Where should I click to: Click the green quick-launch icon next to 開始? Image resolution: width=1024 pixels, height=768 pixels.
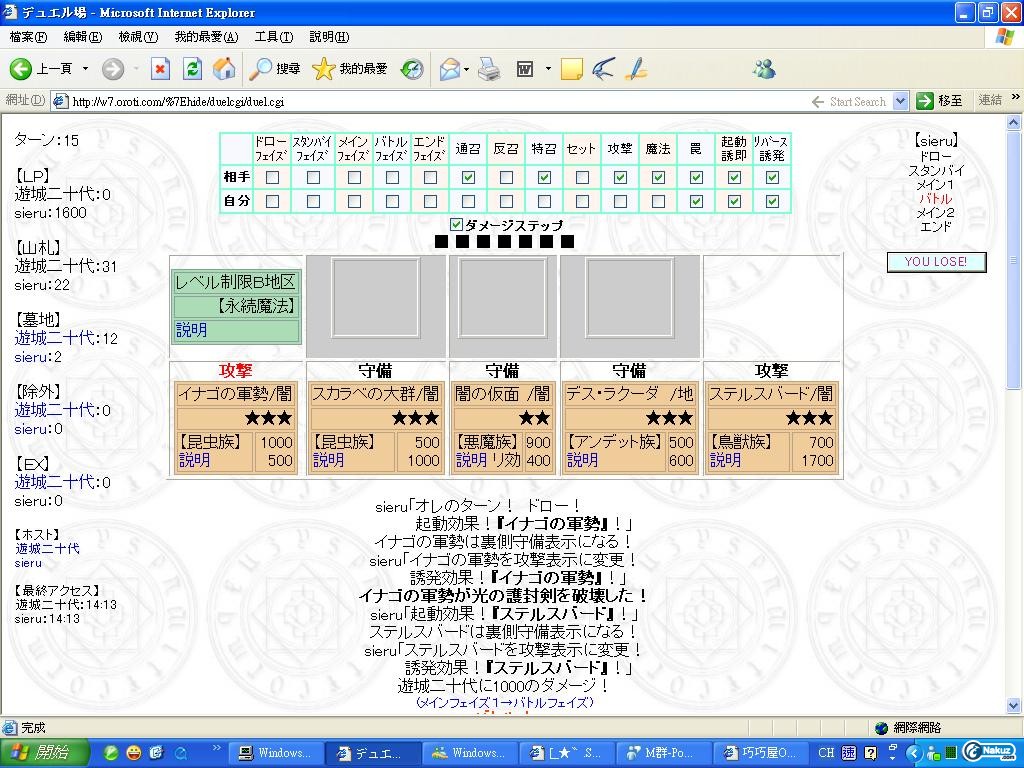111,753
